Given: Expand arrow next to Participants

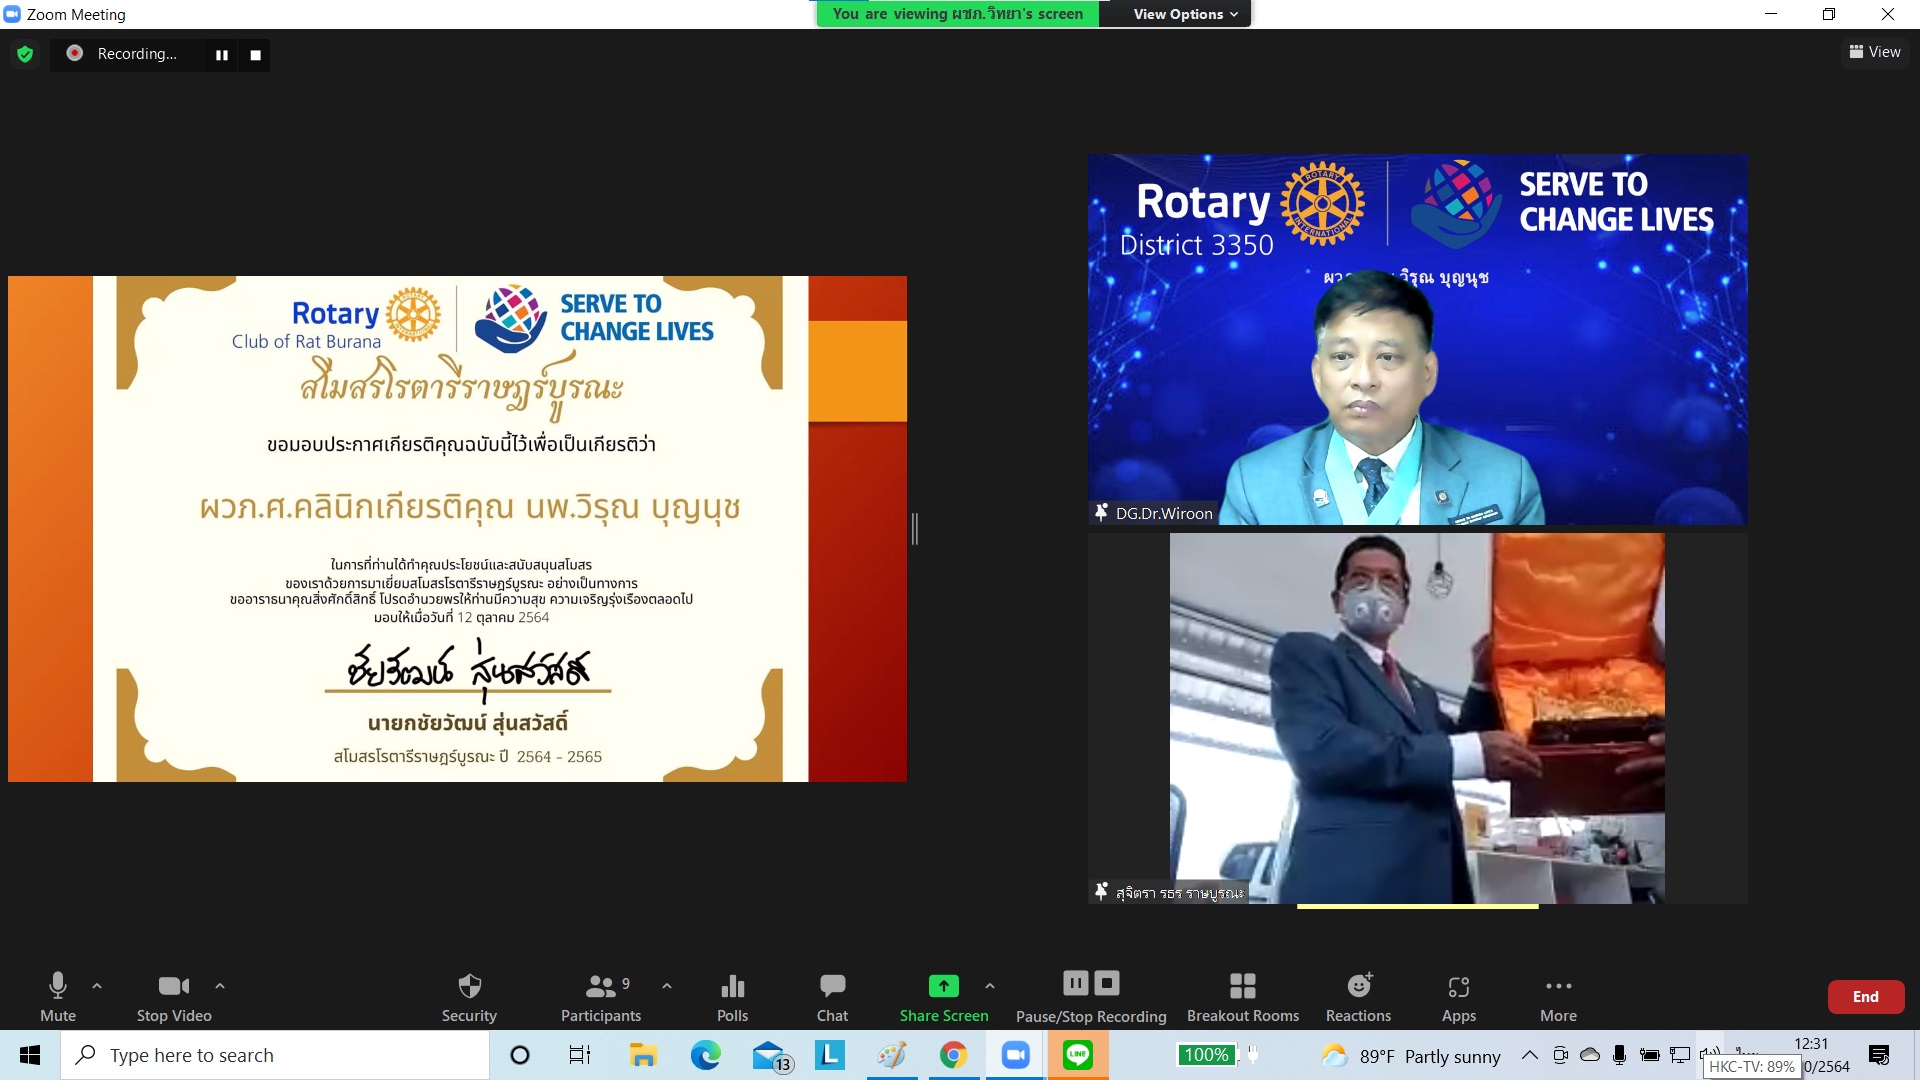Looking at the screenshot, I should tap(667, 986).
